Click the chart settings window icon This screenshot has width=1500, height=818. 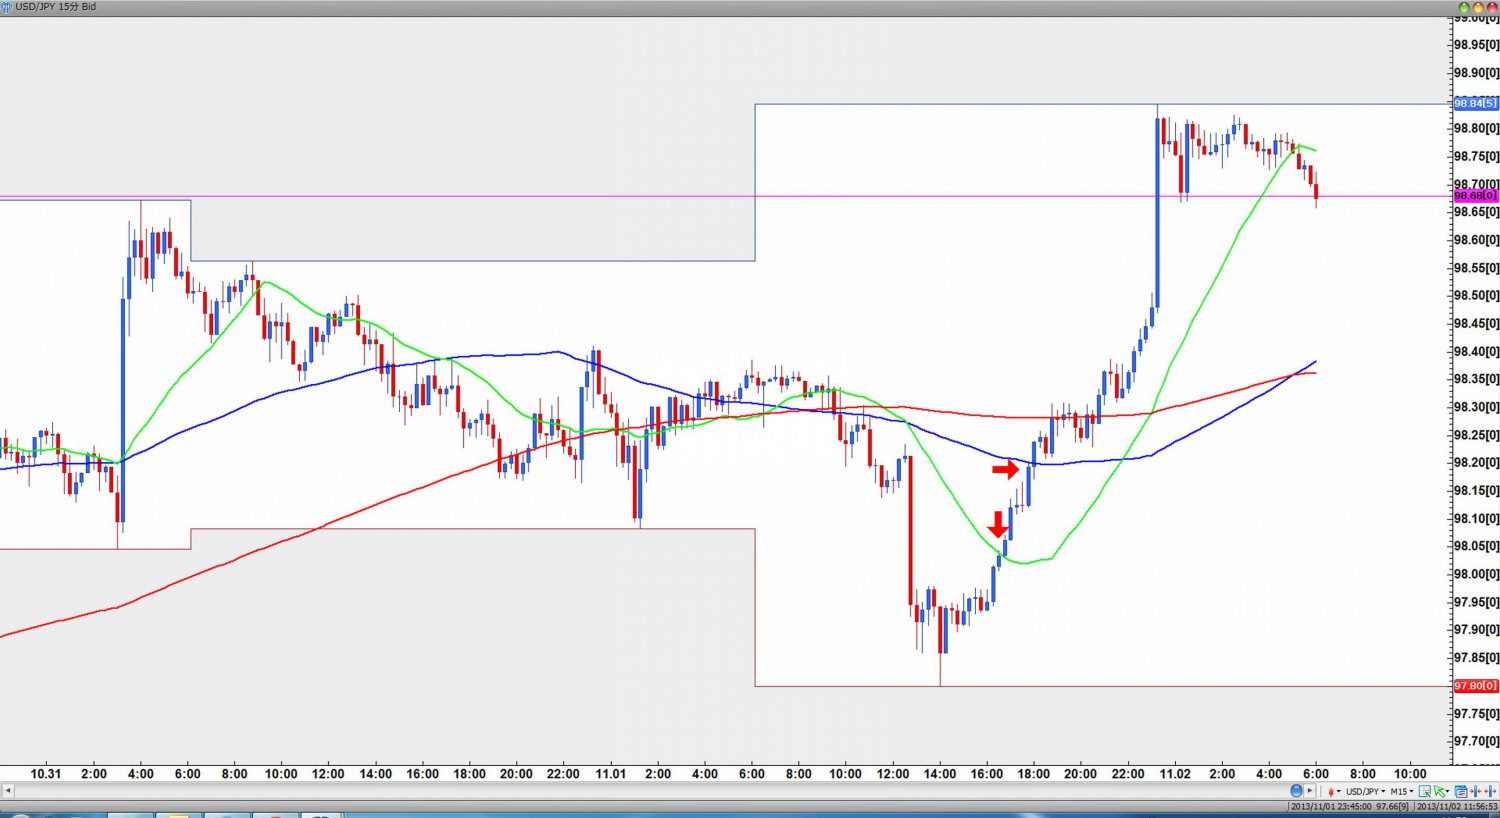(x=1461, y=791)
